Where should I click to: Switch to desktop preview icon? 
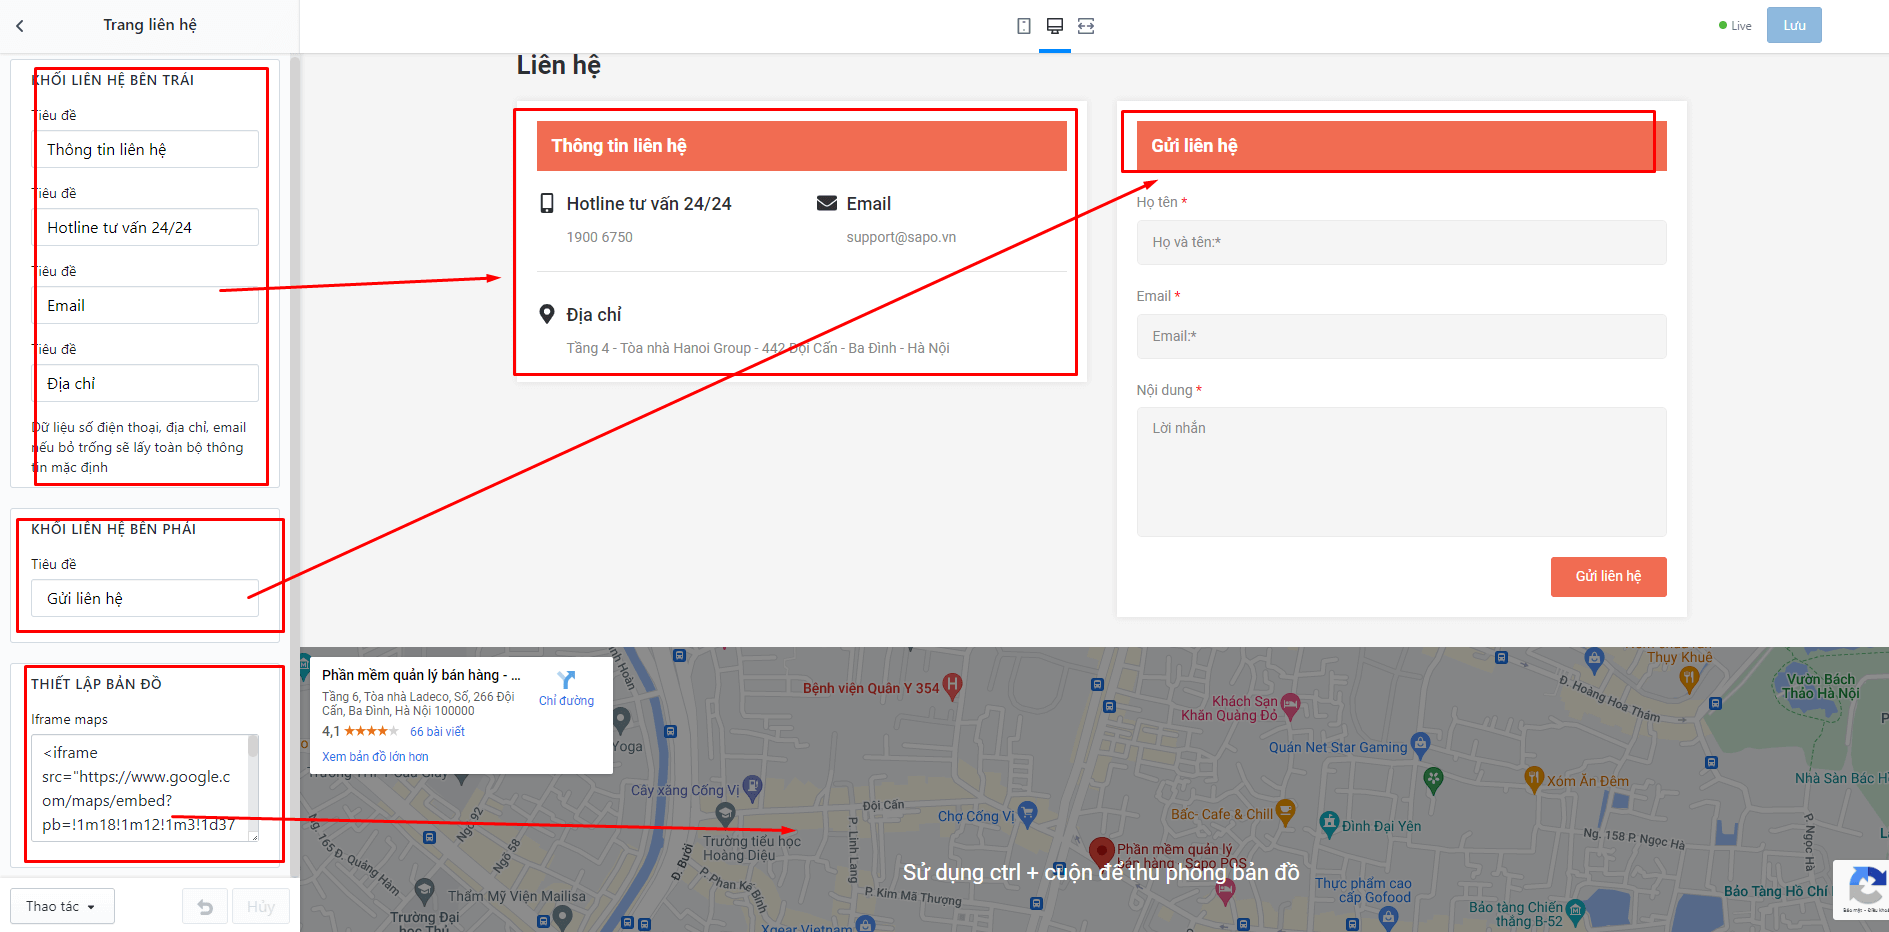coord(1055,26)
